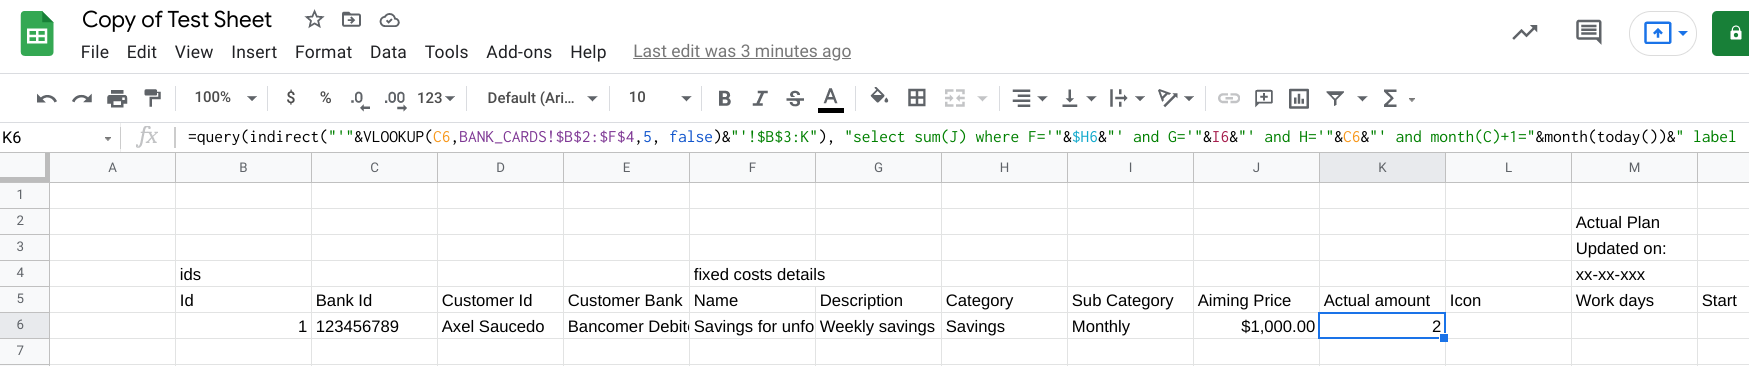
Task: Format as currency with dollar icon
Action: (290, 98)
